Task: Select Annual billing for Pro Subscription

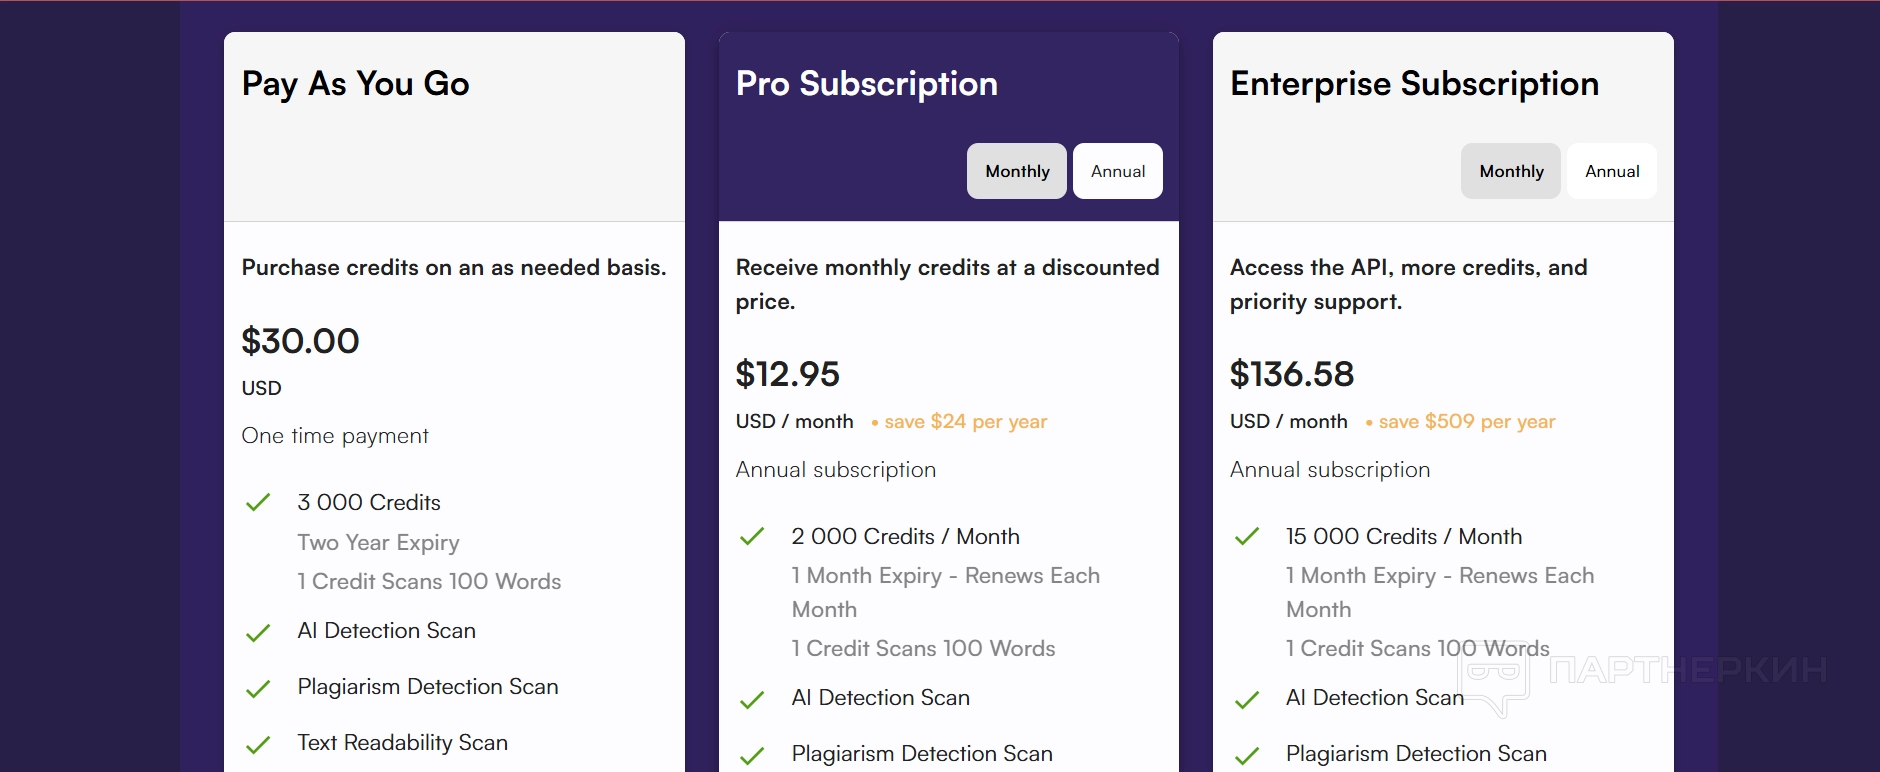Action: pyautogui.click(x=1117, y=171)
